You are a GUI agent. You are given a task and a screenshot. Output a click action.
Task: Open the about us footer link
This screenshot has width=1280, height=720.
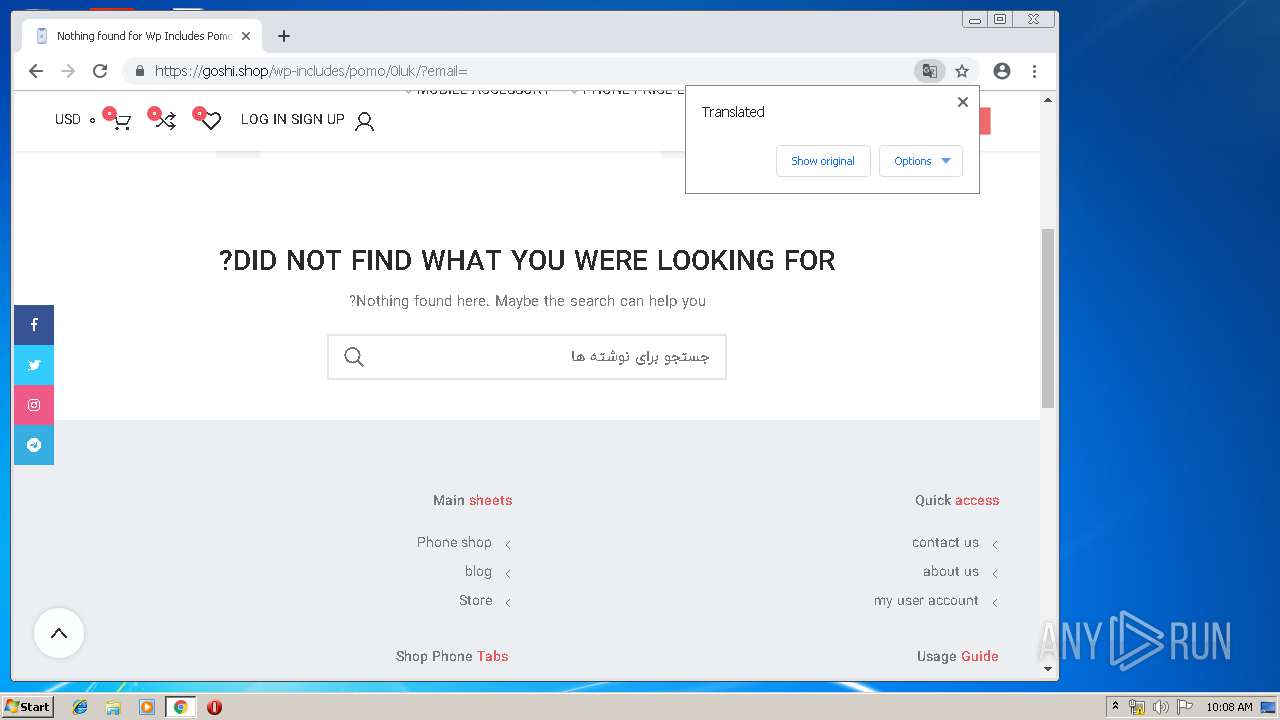coord(951,571)
